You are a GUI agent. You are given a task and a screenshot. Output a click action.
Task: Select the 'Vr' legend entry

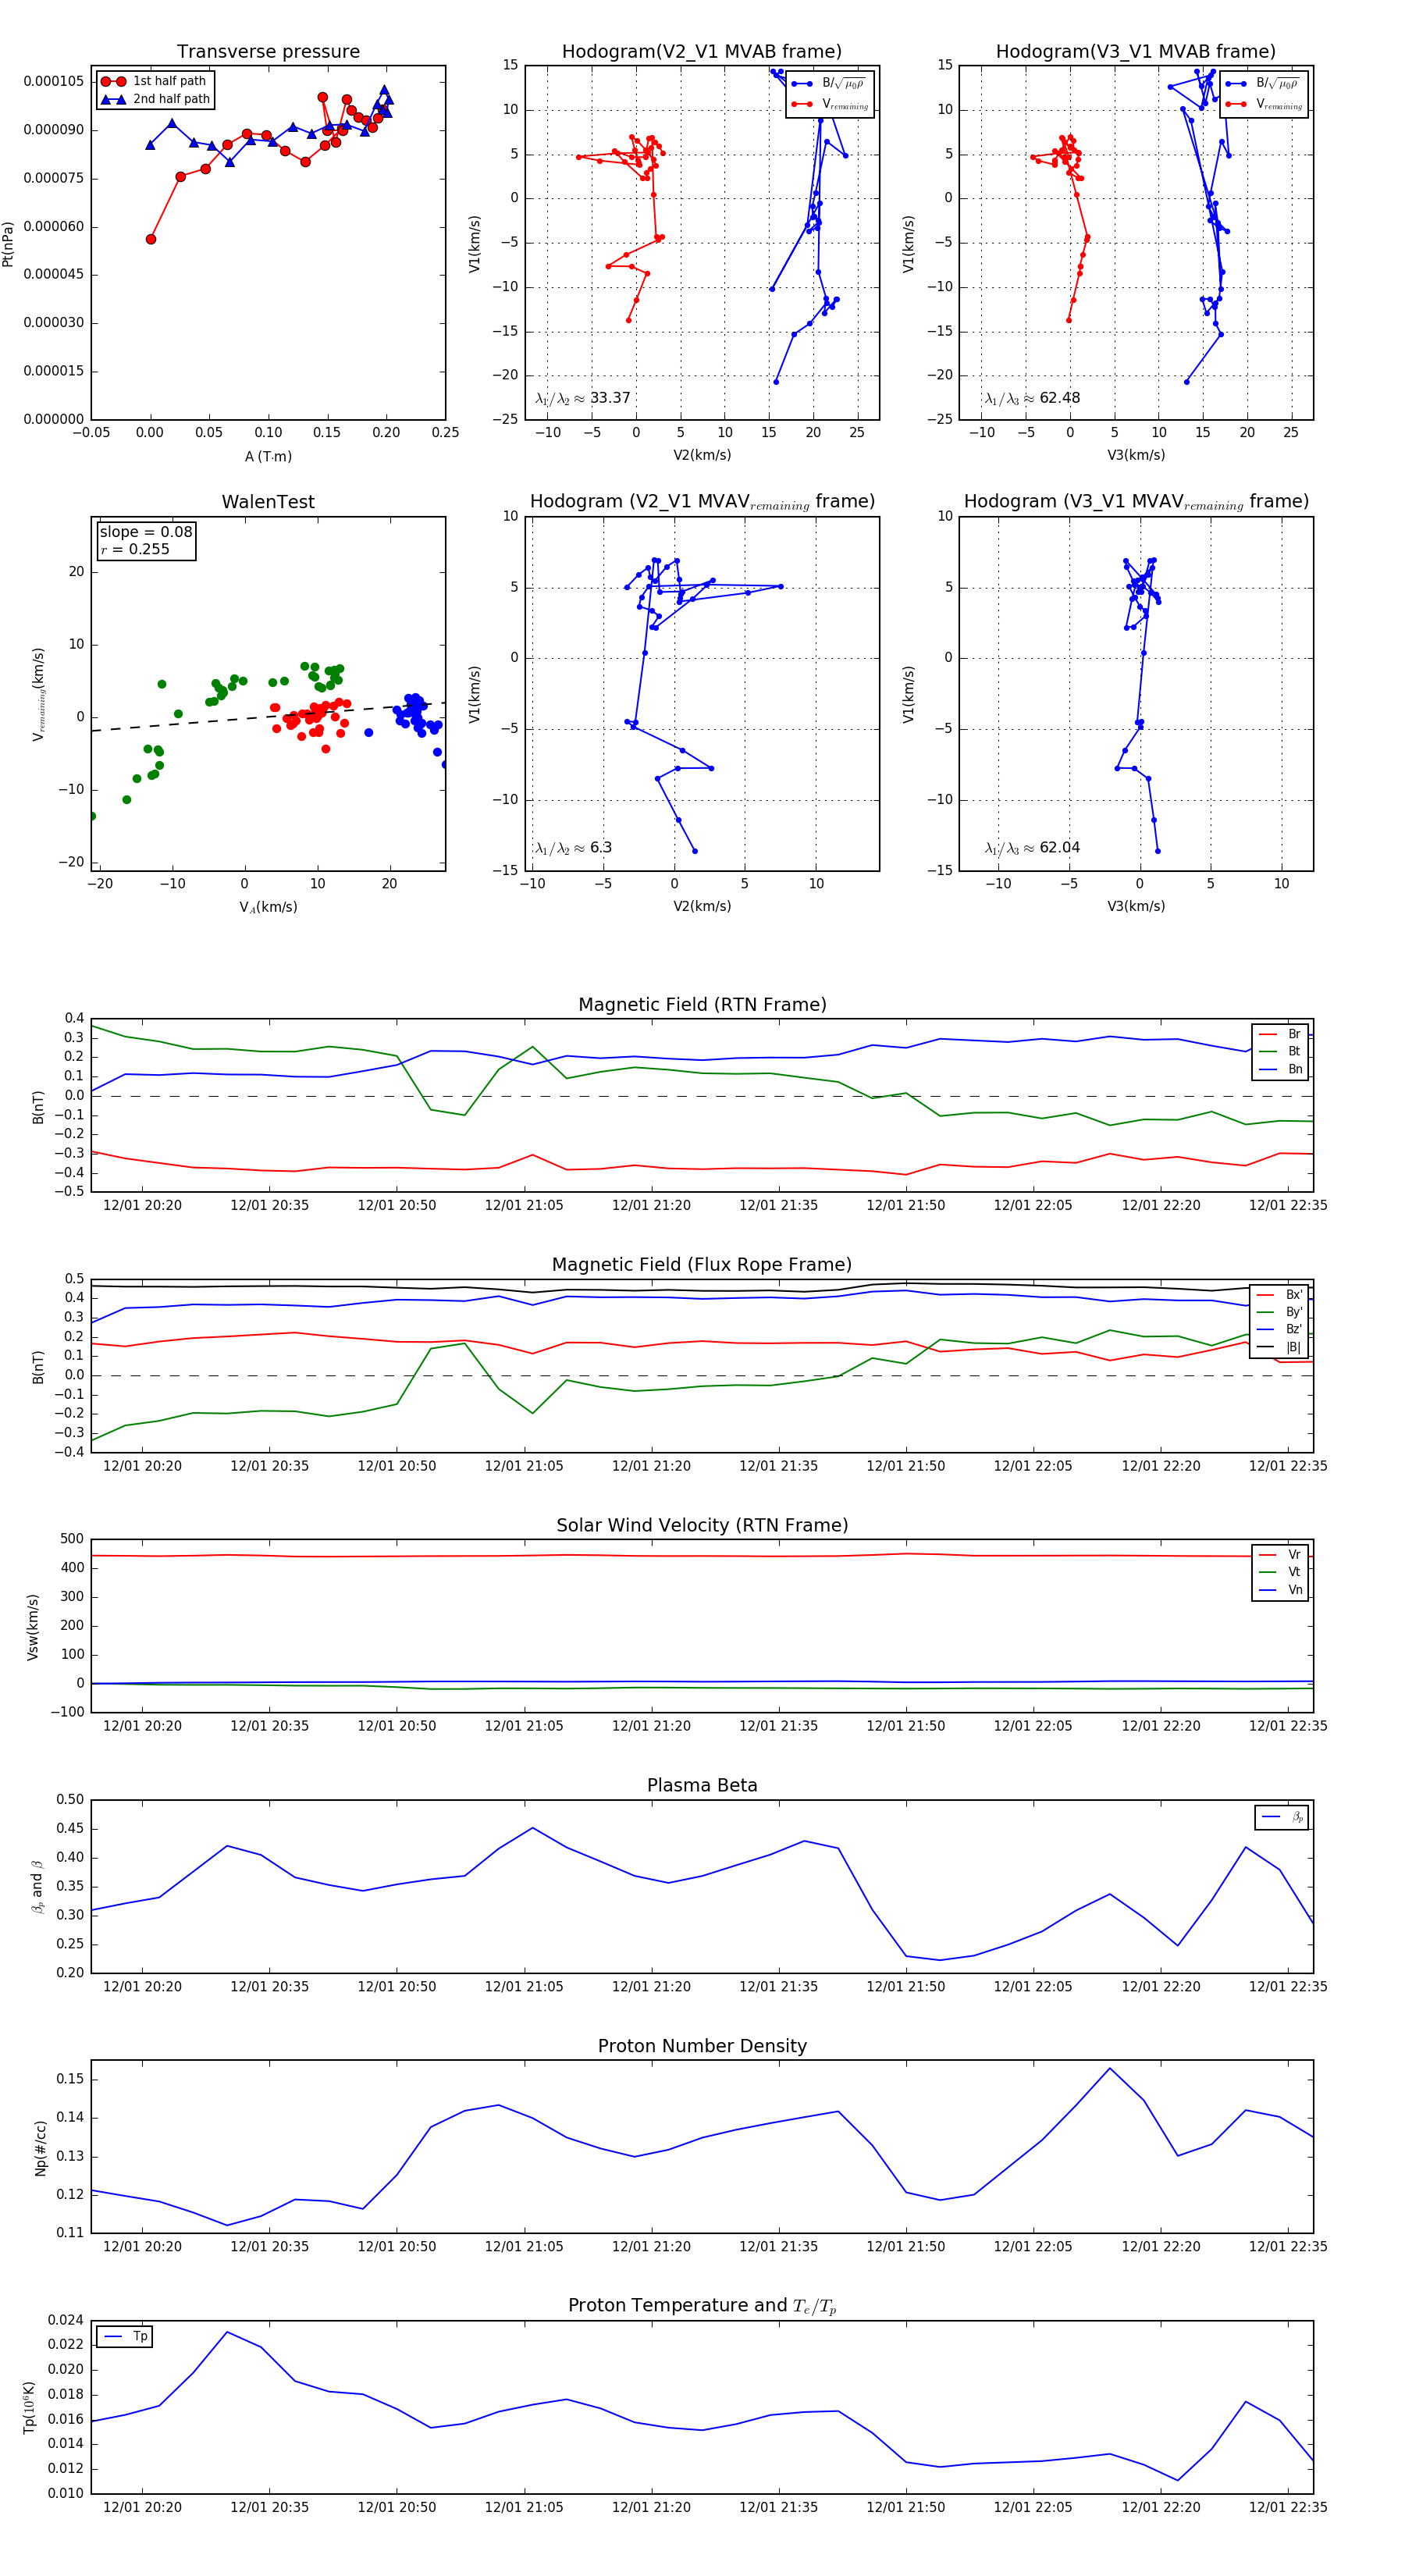pos(1280,1555)
